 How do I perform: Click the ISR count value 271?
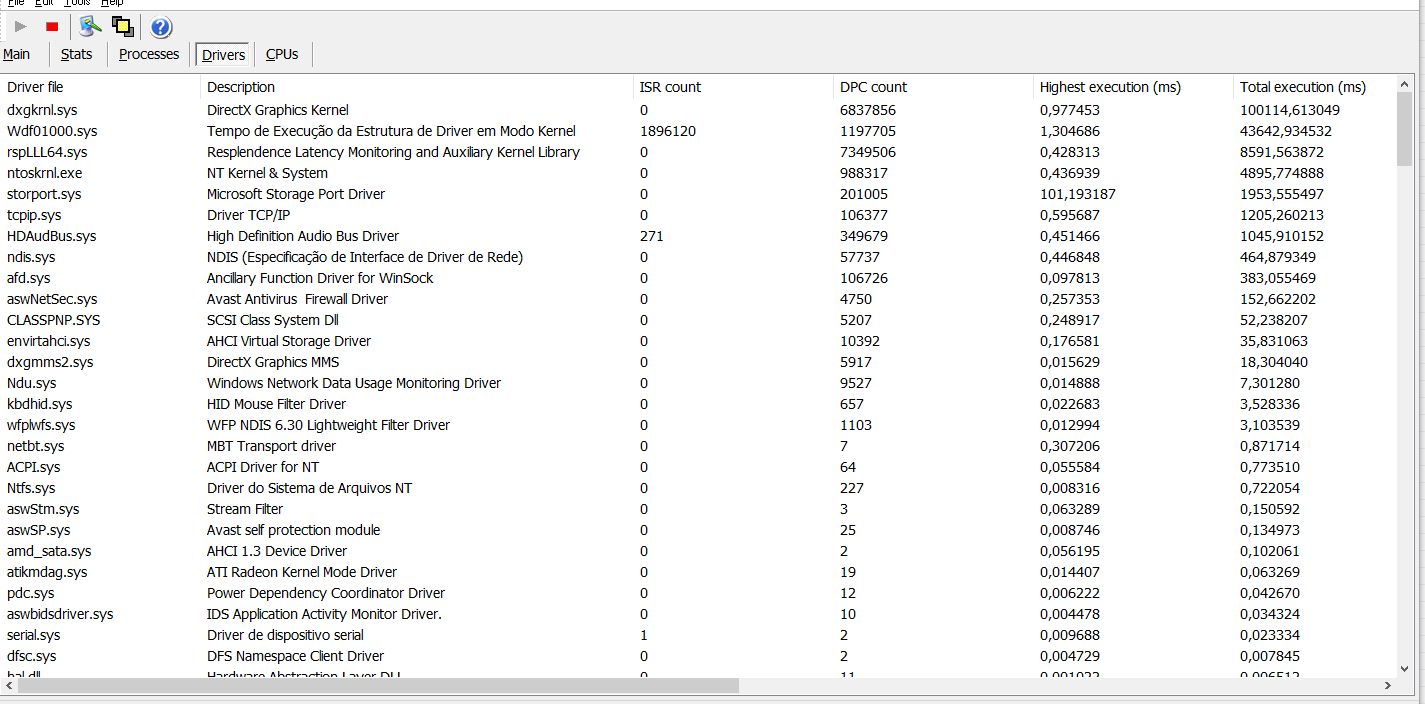coord(652,236)
